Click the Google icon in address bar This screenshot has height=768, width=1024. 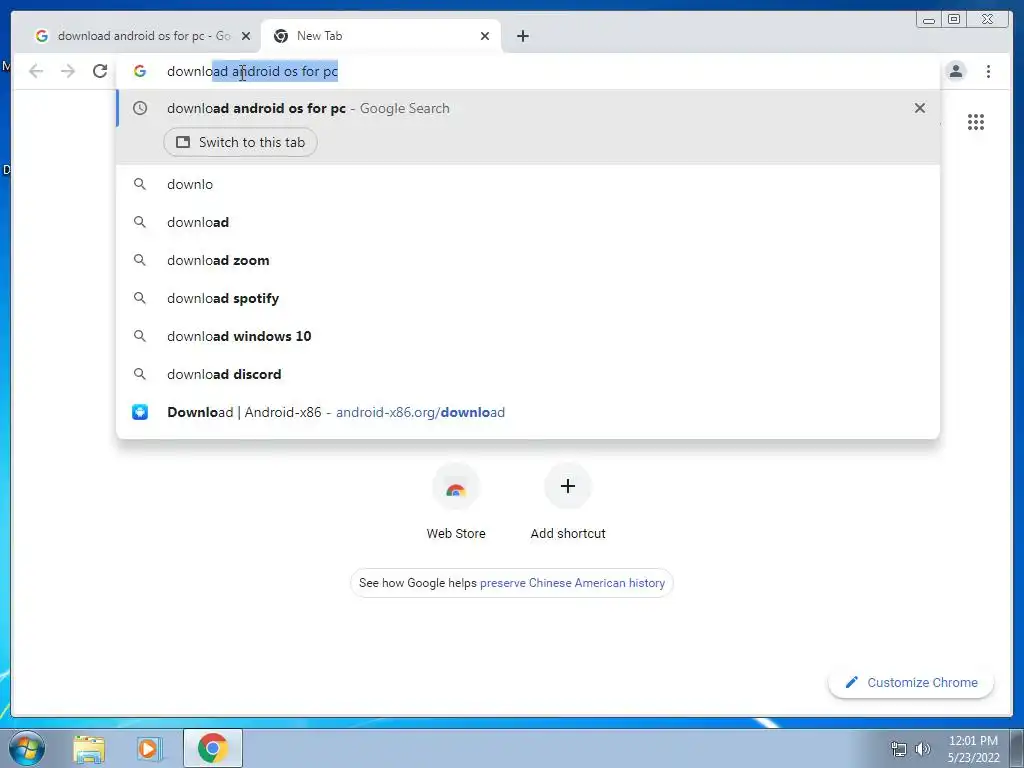[x=140, y=71]
